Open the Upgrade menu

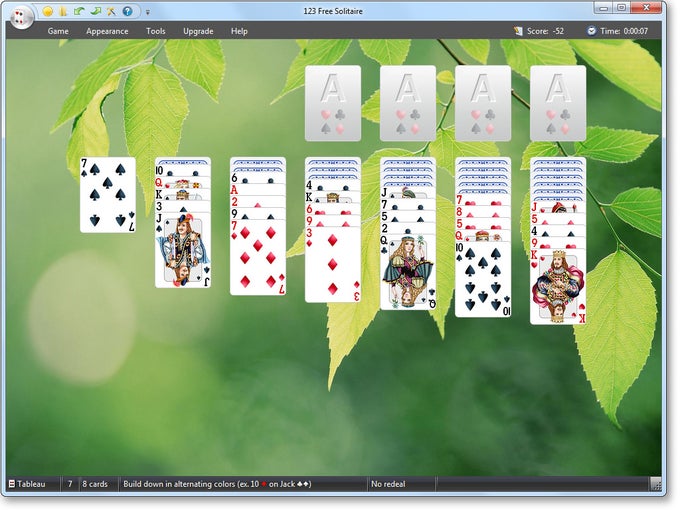pyautogui.click(x=198, y=31)
